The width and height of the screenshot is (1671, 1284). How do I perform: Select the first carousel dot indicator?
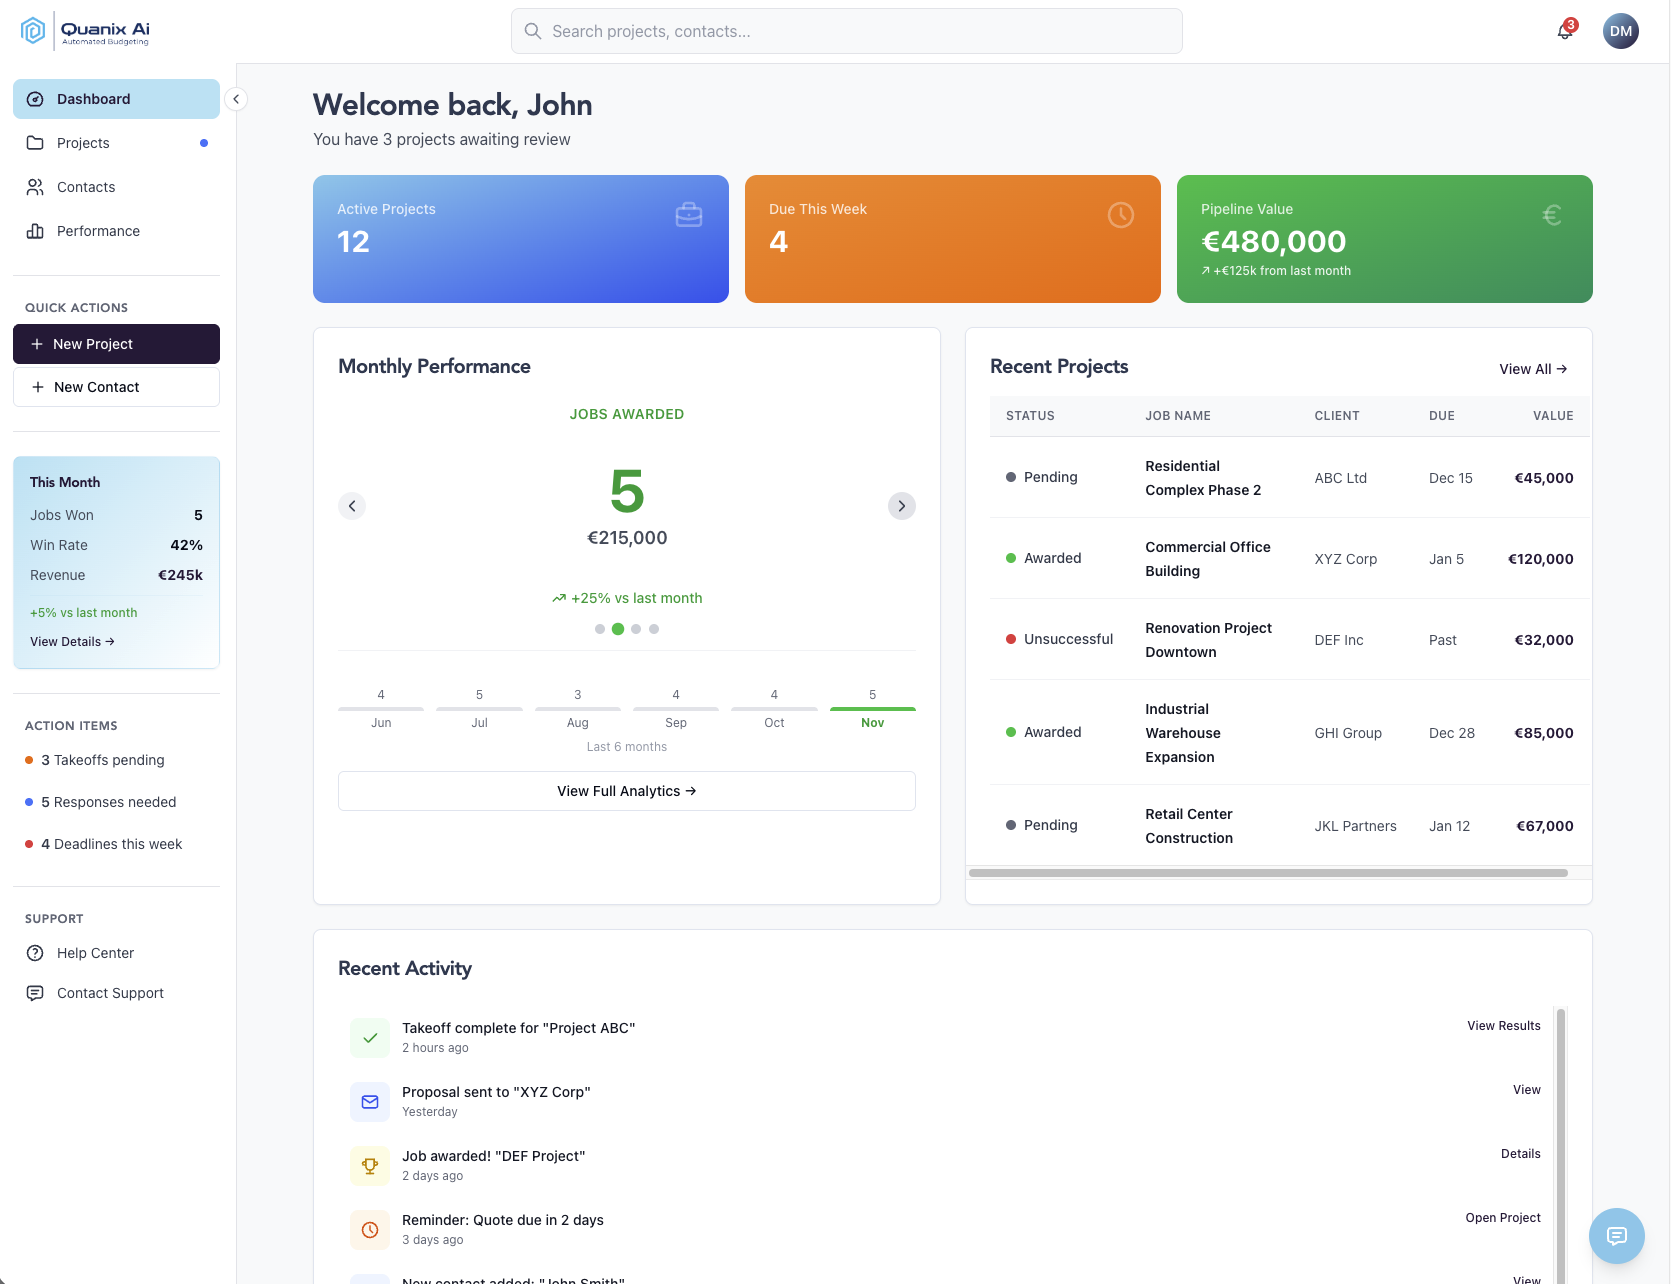pyautogui.click(x=600, y=629)
